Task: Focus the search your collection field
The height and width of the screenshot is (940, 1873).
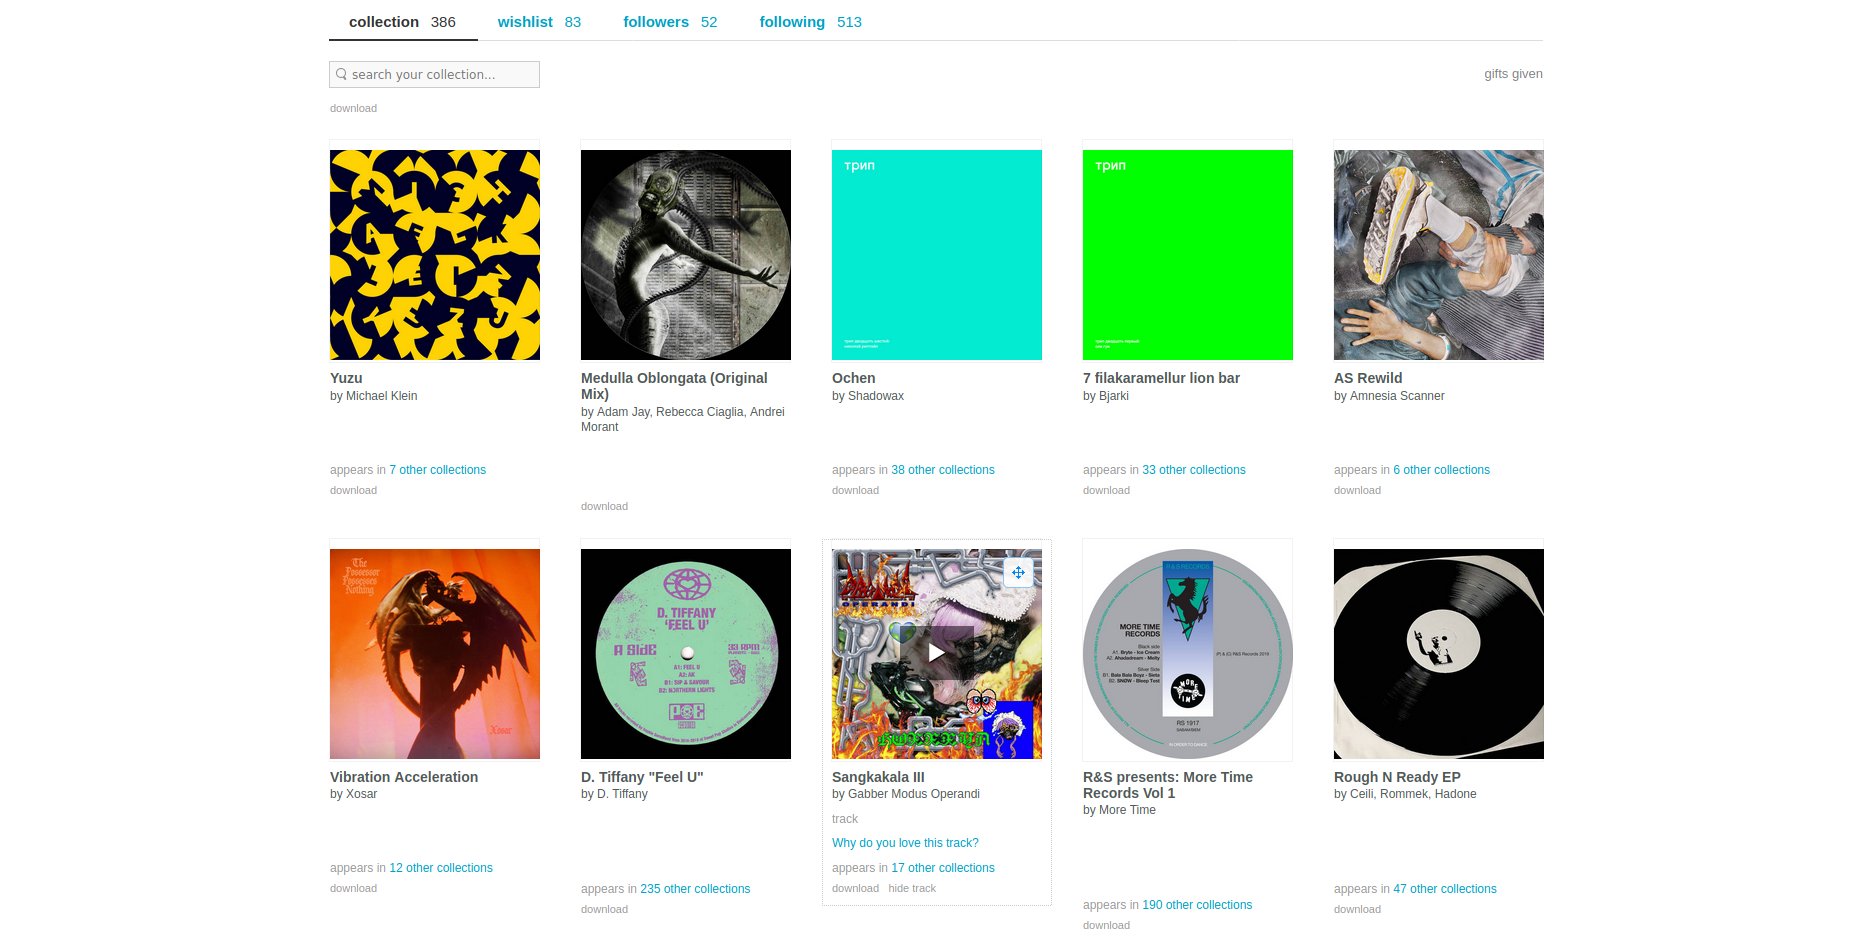Action: pos(434,74)
